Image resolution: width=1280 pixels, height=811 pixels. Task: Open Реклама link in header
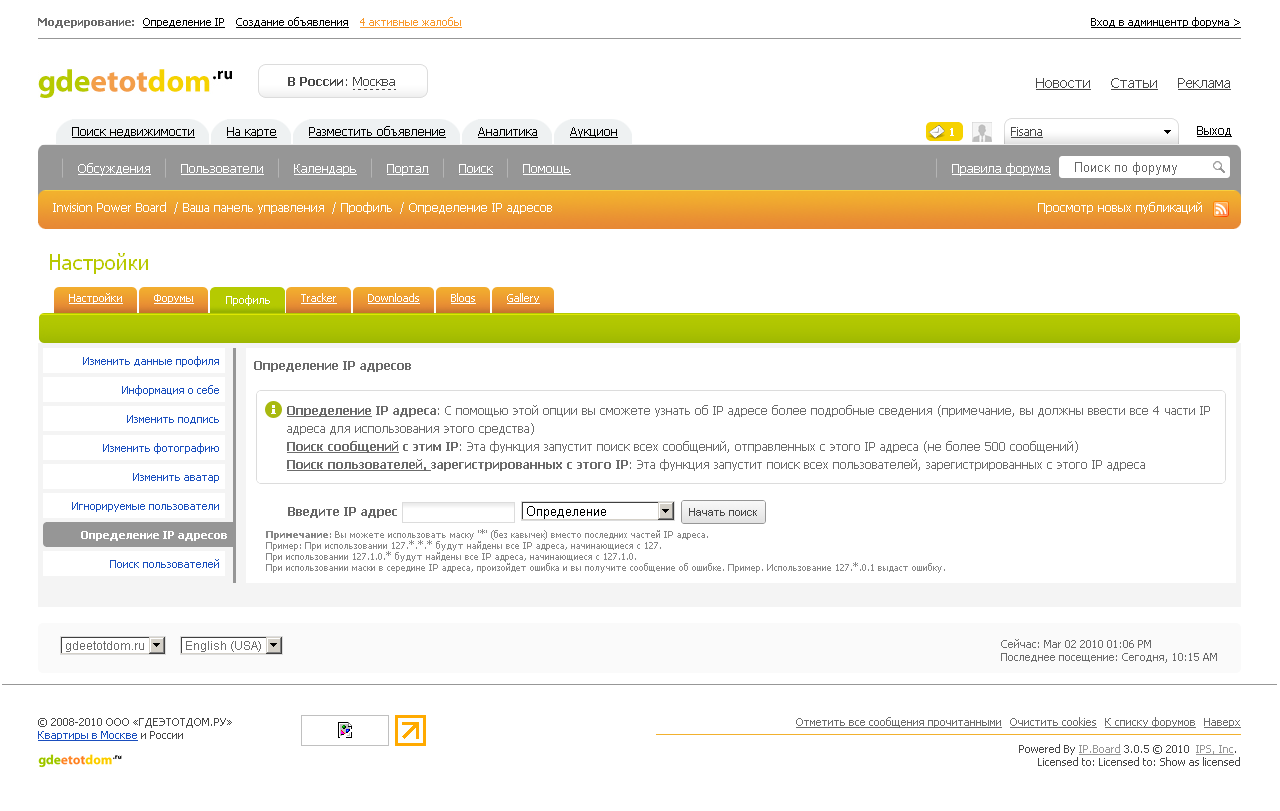(1204, 83)
